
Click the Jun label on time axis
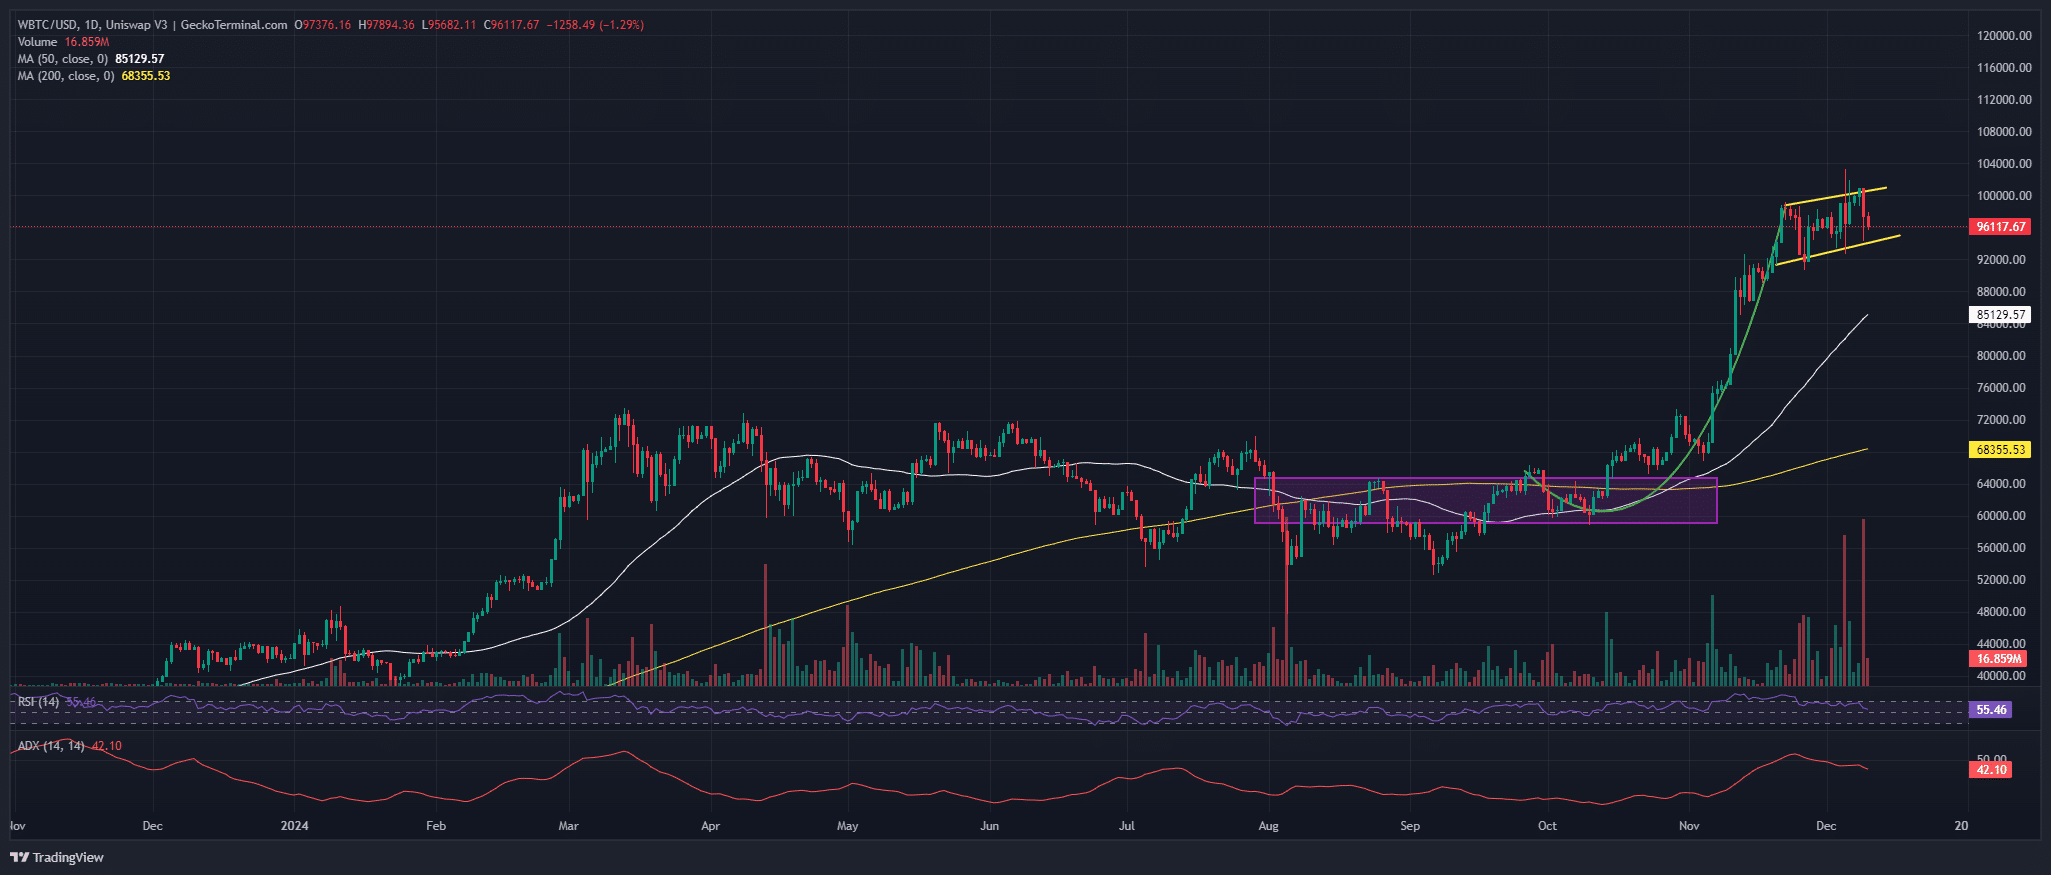[x=990, y=826]
